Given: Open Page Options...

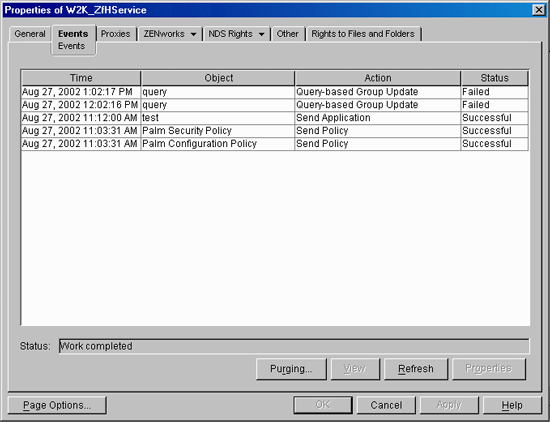Looking at the screenshot, I should (57, 406).
